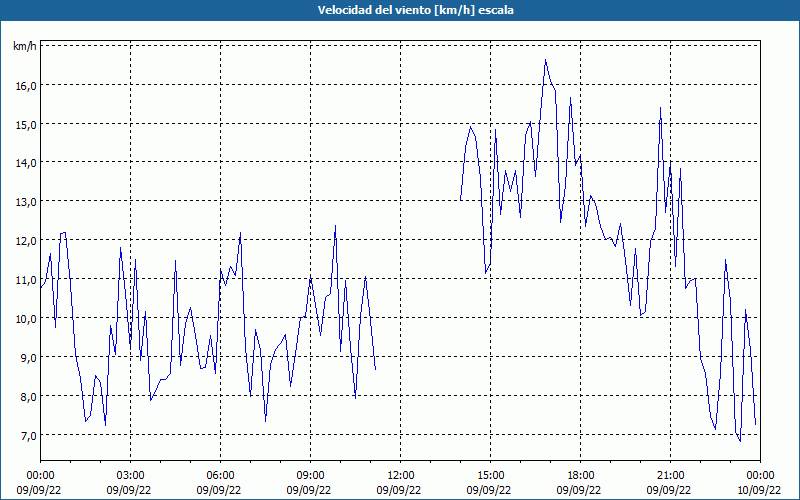
Task: Click the '09/09/22' date under 15:00
Action: click(489, 490)
